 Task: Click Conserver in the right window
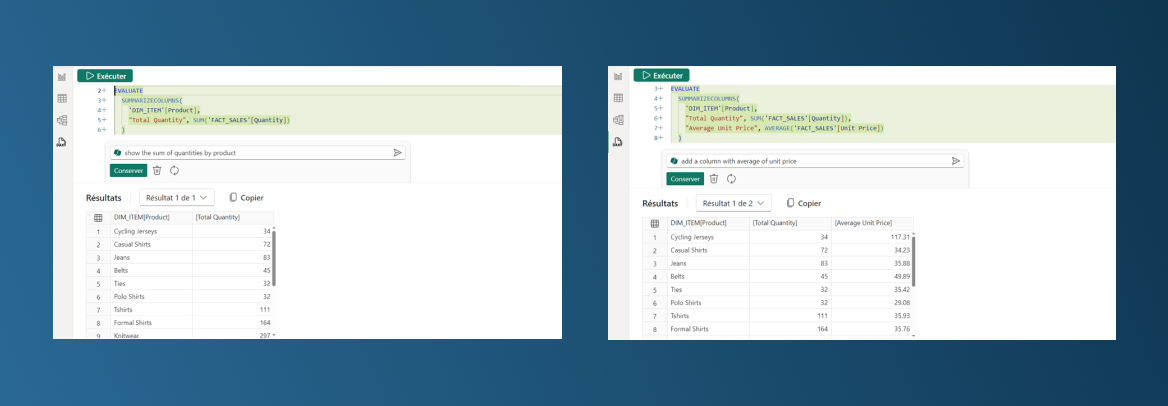click(x=685, y=179)
